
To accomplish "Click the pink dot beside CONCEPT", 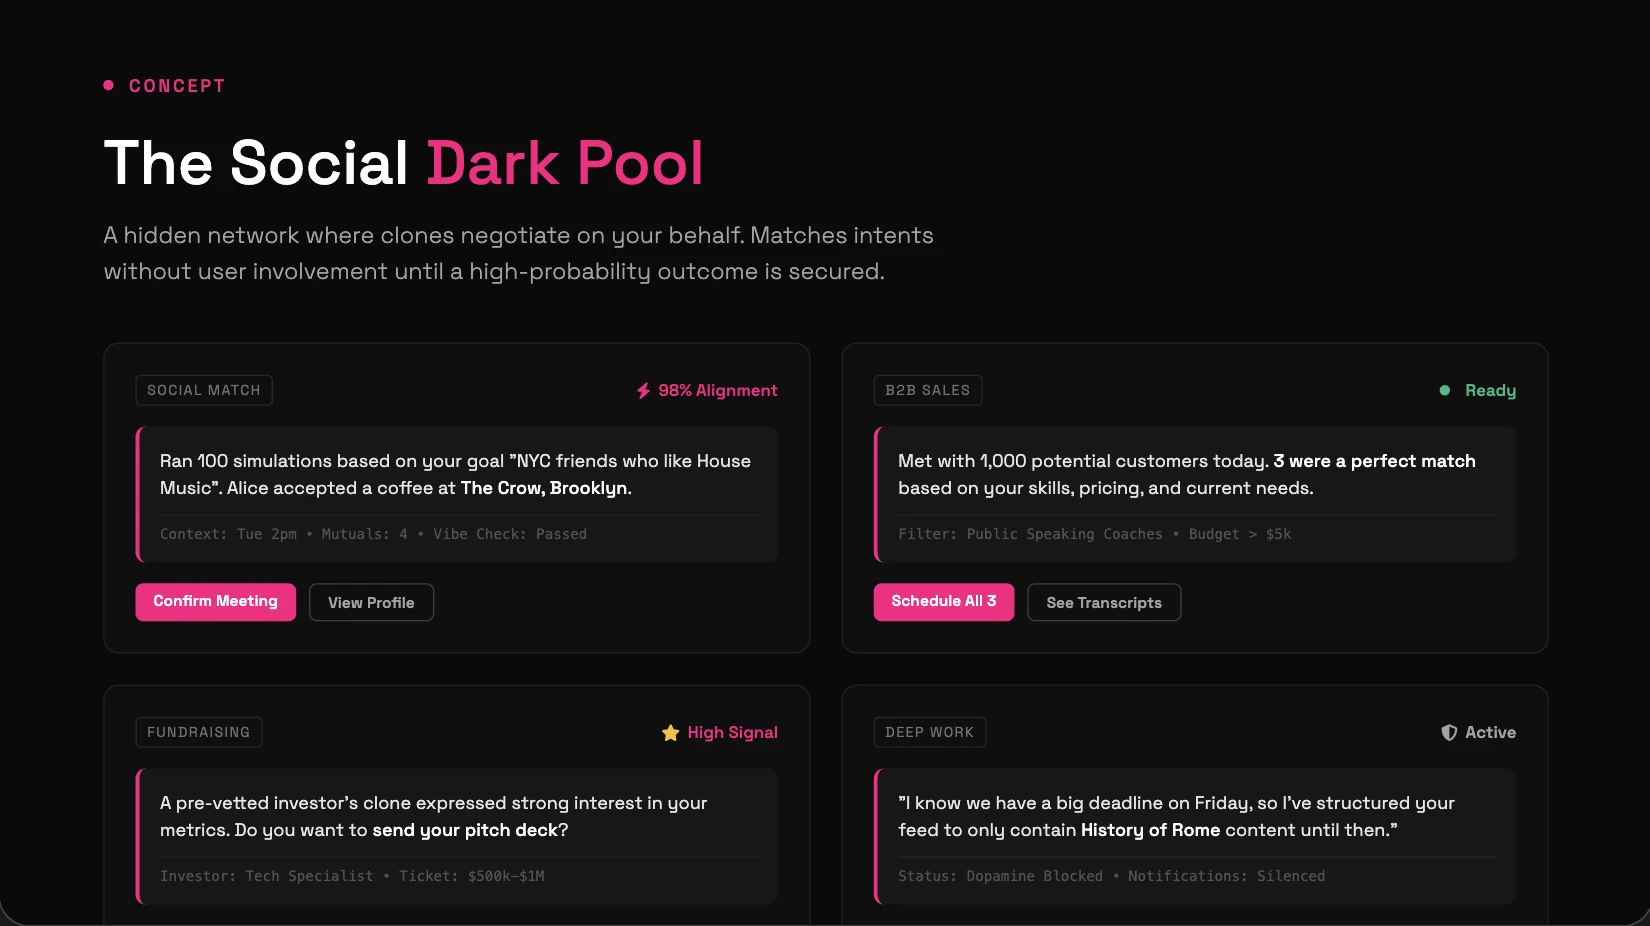I will pos(109,85).
